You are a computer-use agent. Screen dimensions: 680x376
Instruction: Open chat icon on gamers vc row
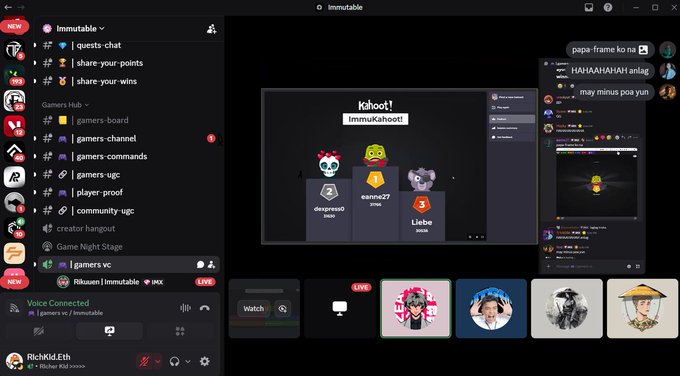point(200,265)
